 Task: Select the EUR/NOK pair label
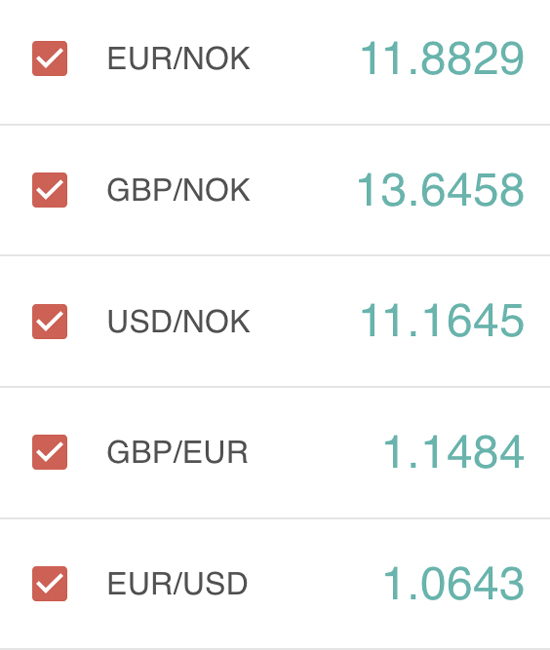(179, 58)
